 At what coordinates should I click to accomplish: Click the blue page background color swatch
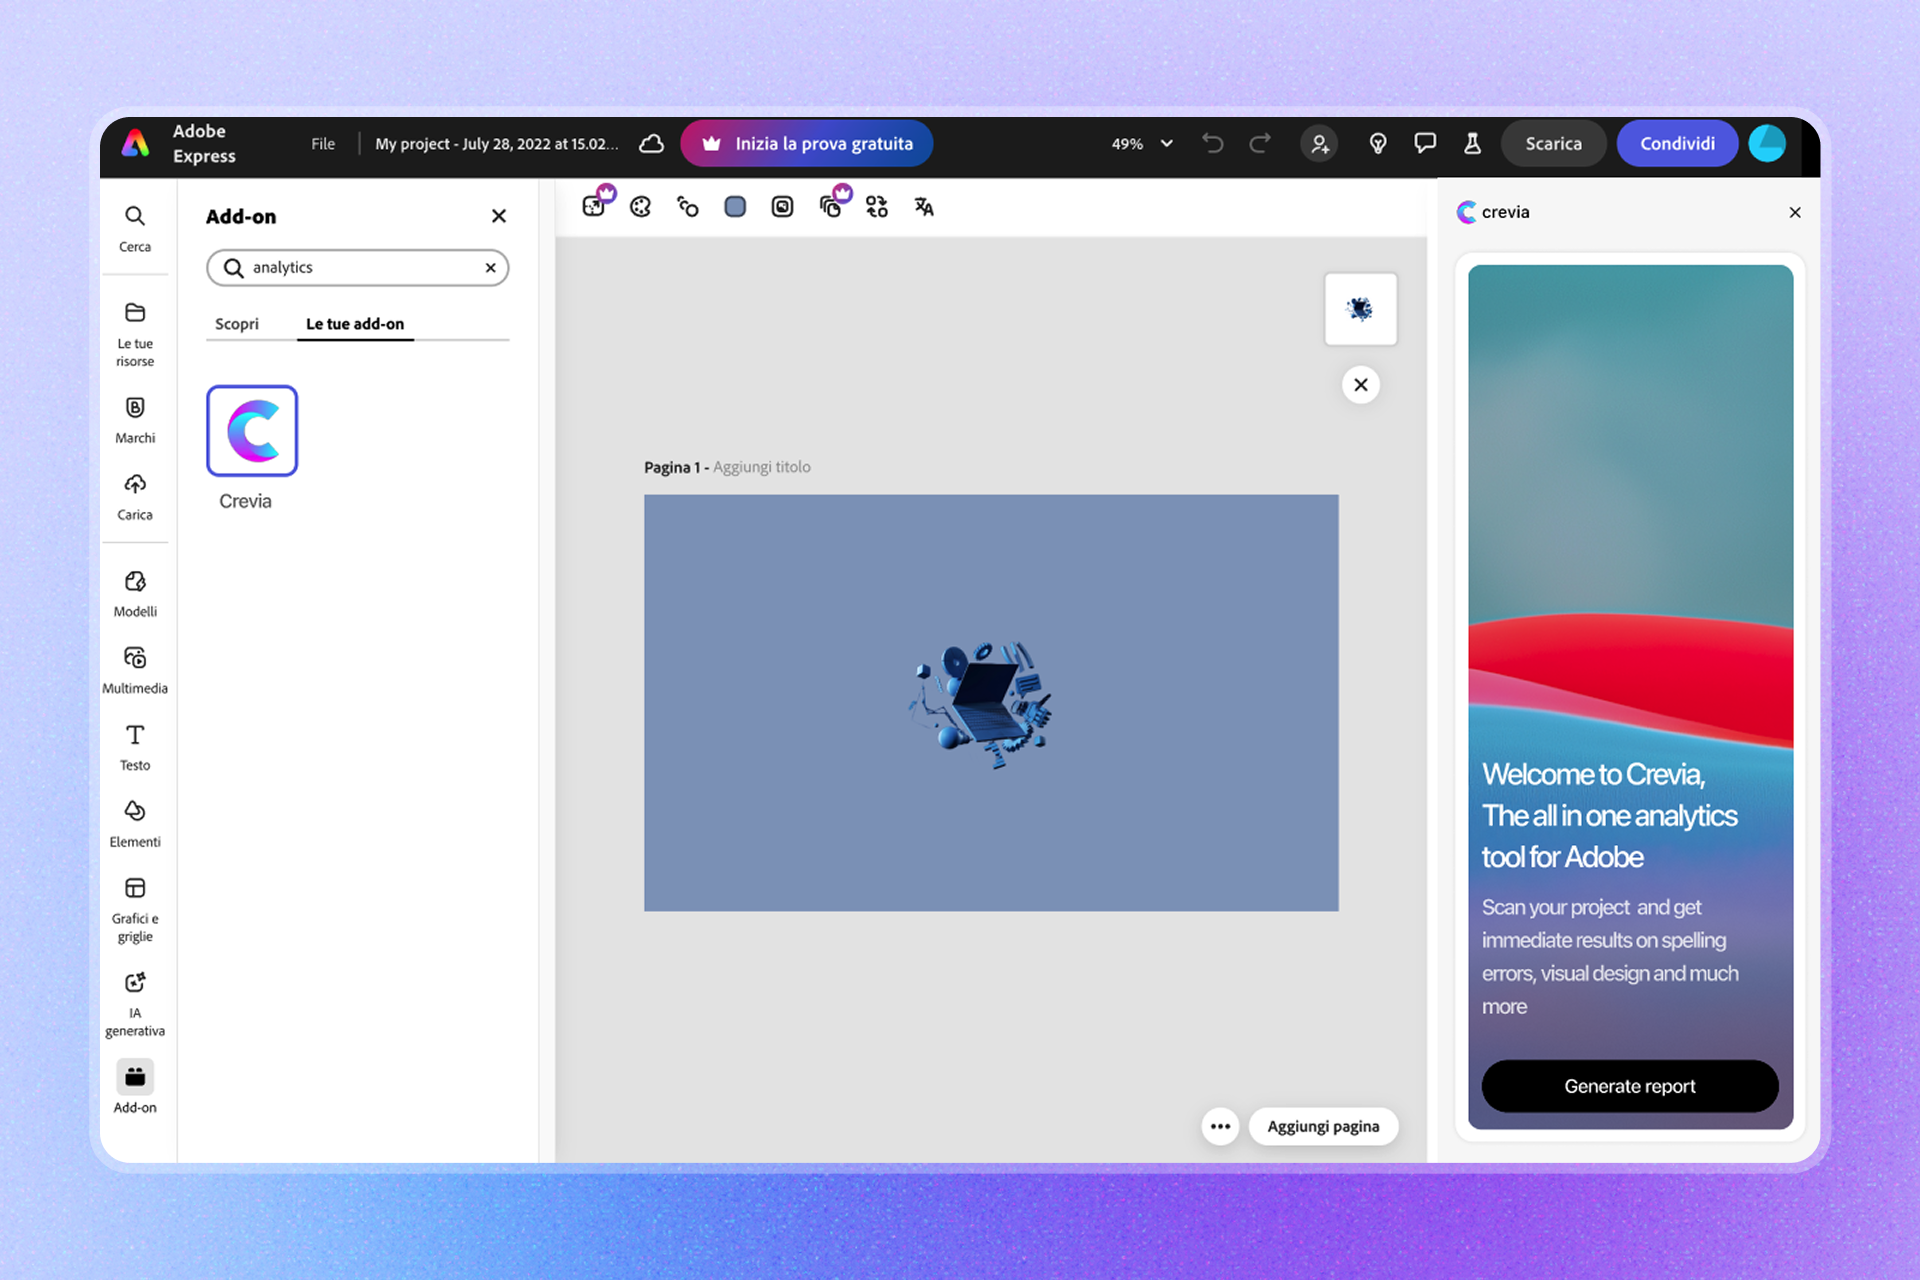tap(735, 207)
